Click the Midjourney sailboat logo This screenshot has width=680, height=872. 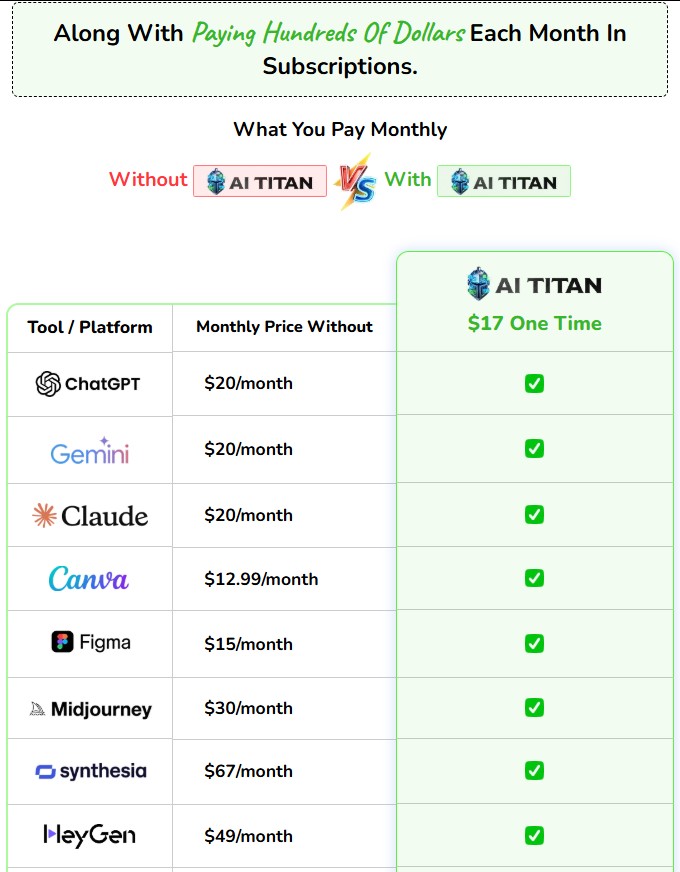pyautogui.click(x=37, y=709)
